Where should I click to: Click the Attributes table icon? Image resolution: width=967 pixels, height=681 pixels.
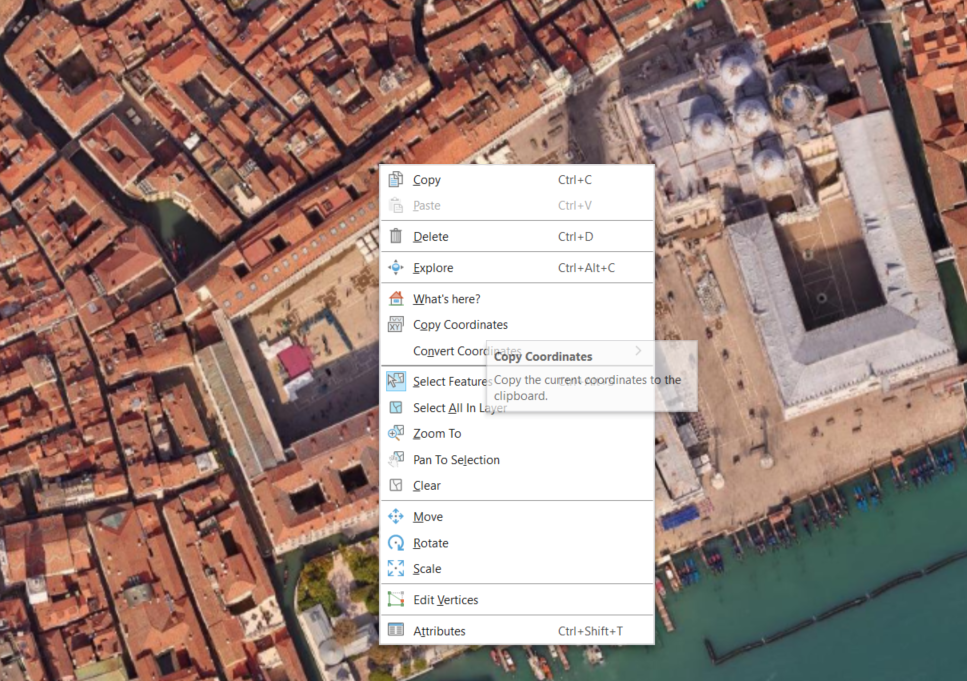[396, 630]
